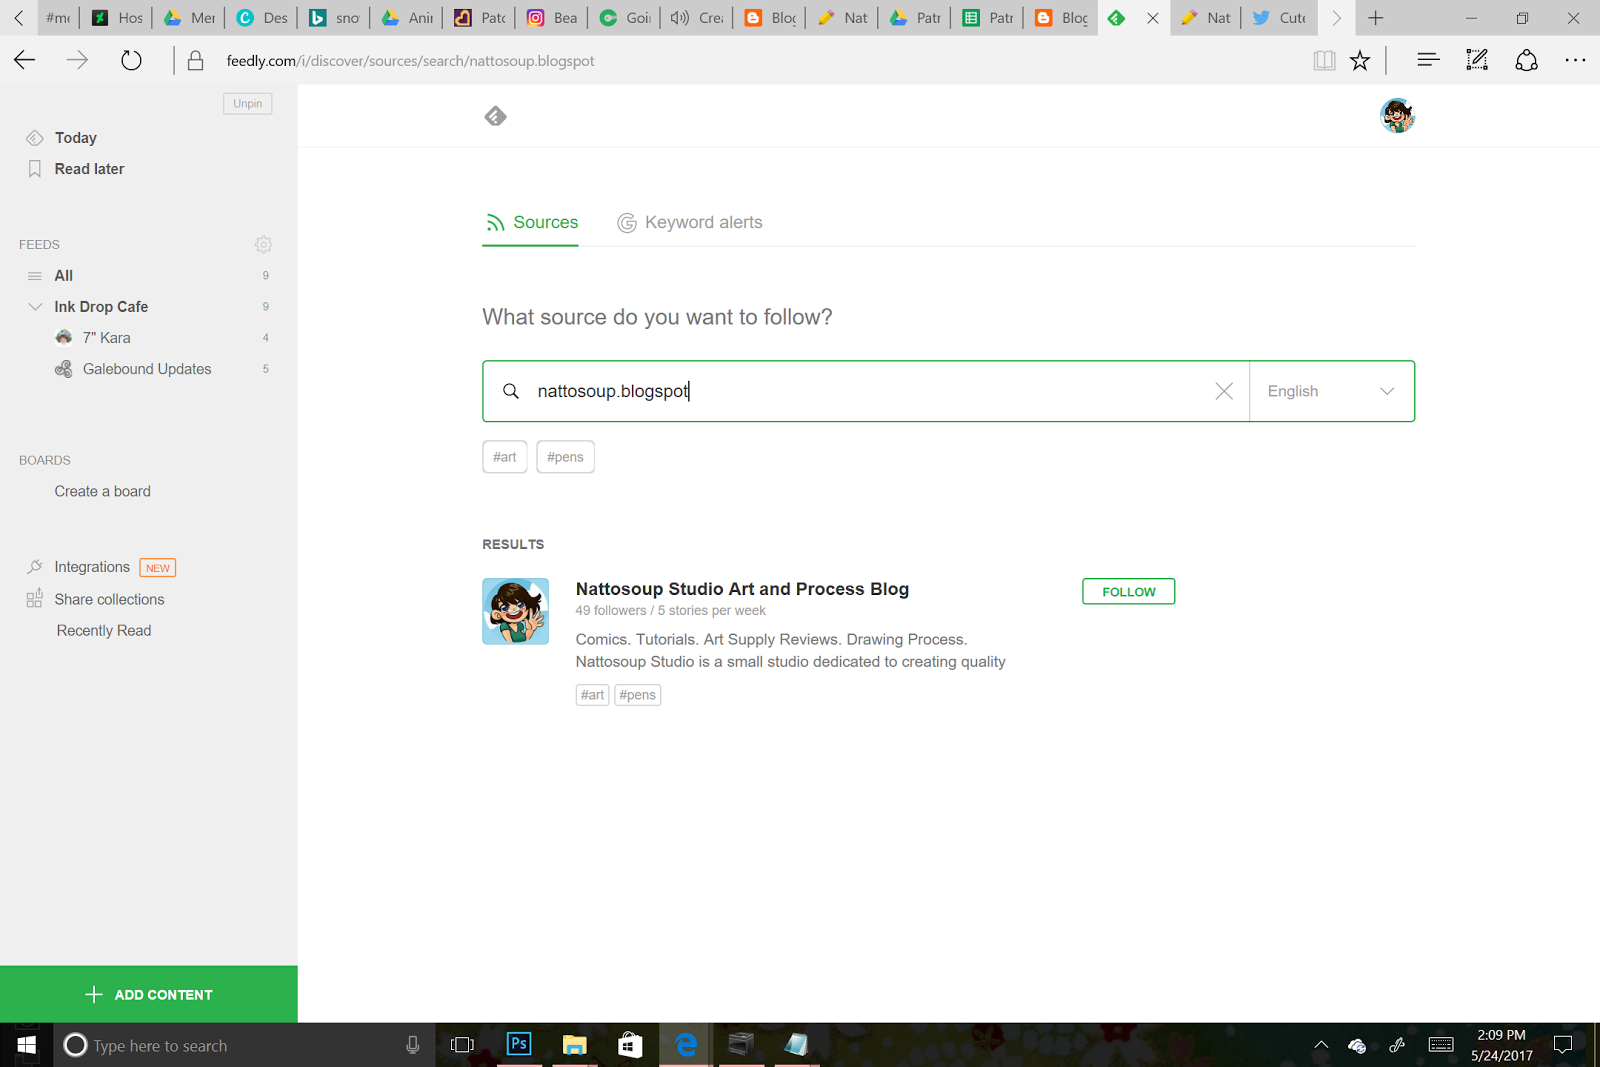This screenshot has height=1067, width=1600.
Task: Open the Windows Store taskbar icon
Action: (630, 1045)
